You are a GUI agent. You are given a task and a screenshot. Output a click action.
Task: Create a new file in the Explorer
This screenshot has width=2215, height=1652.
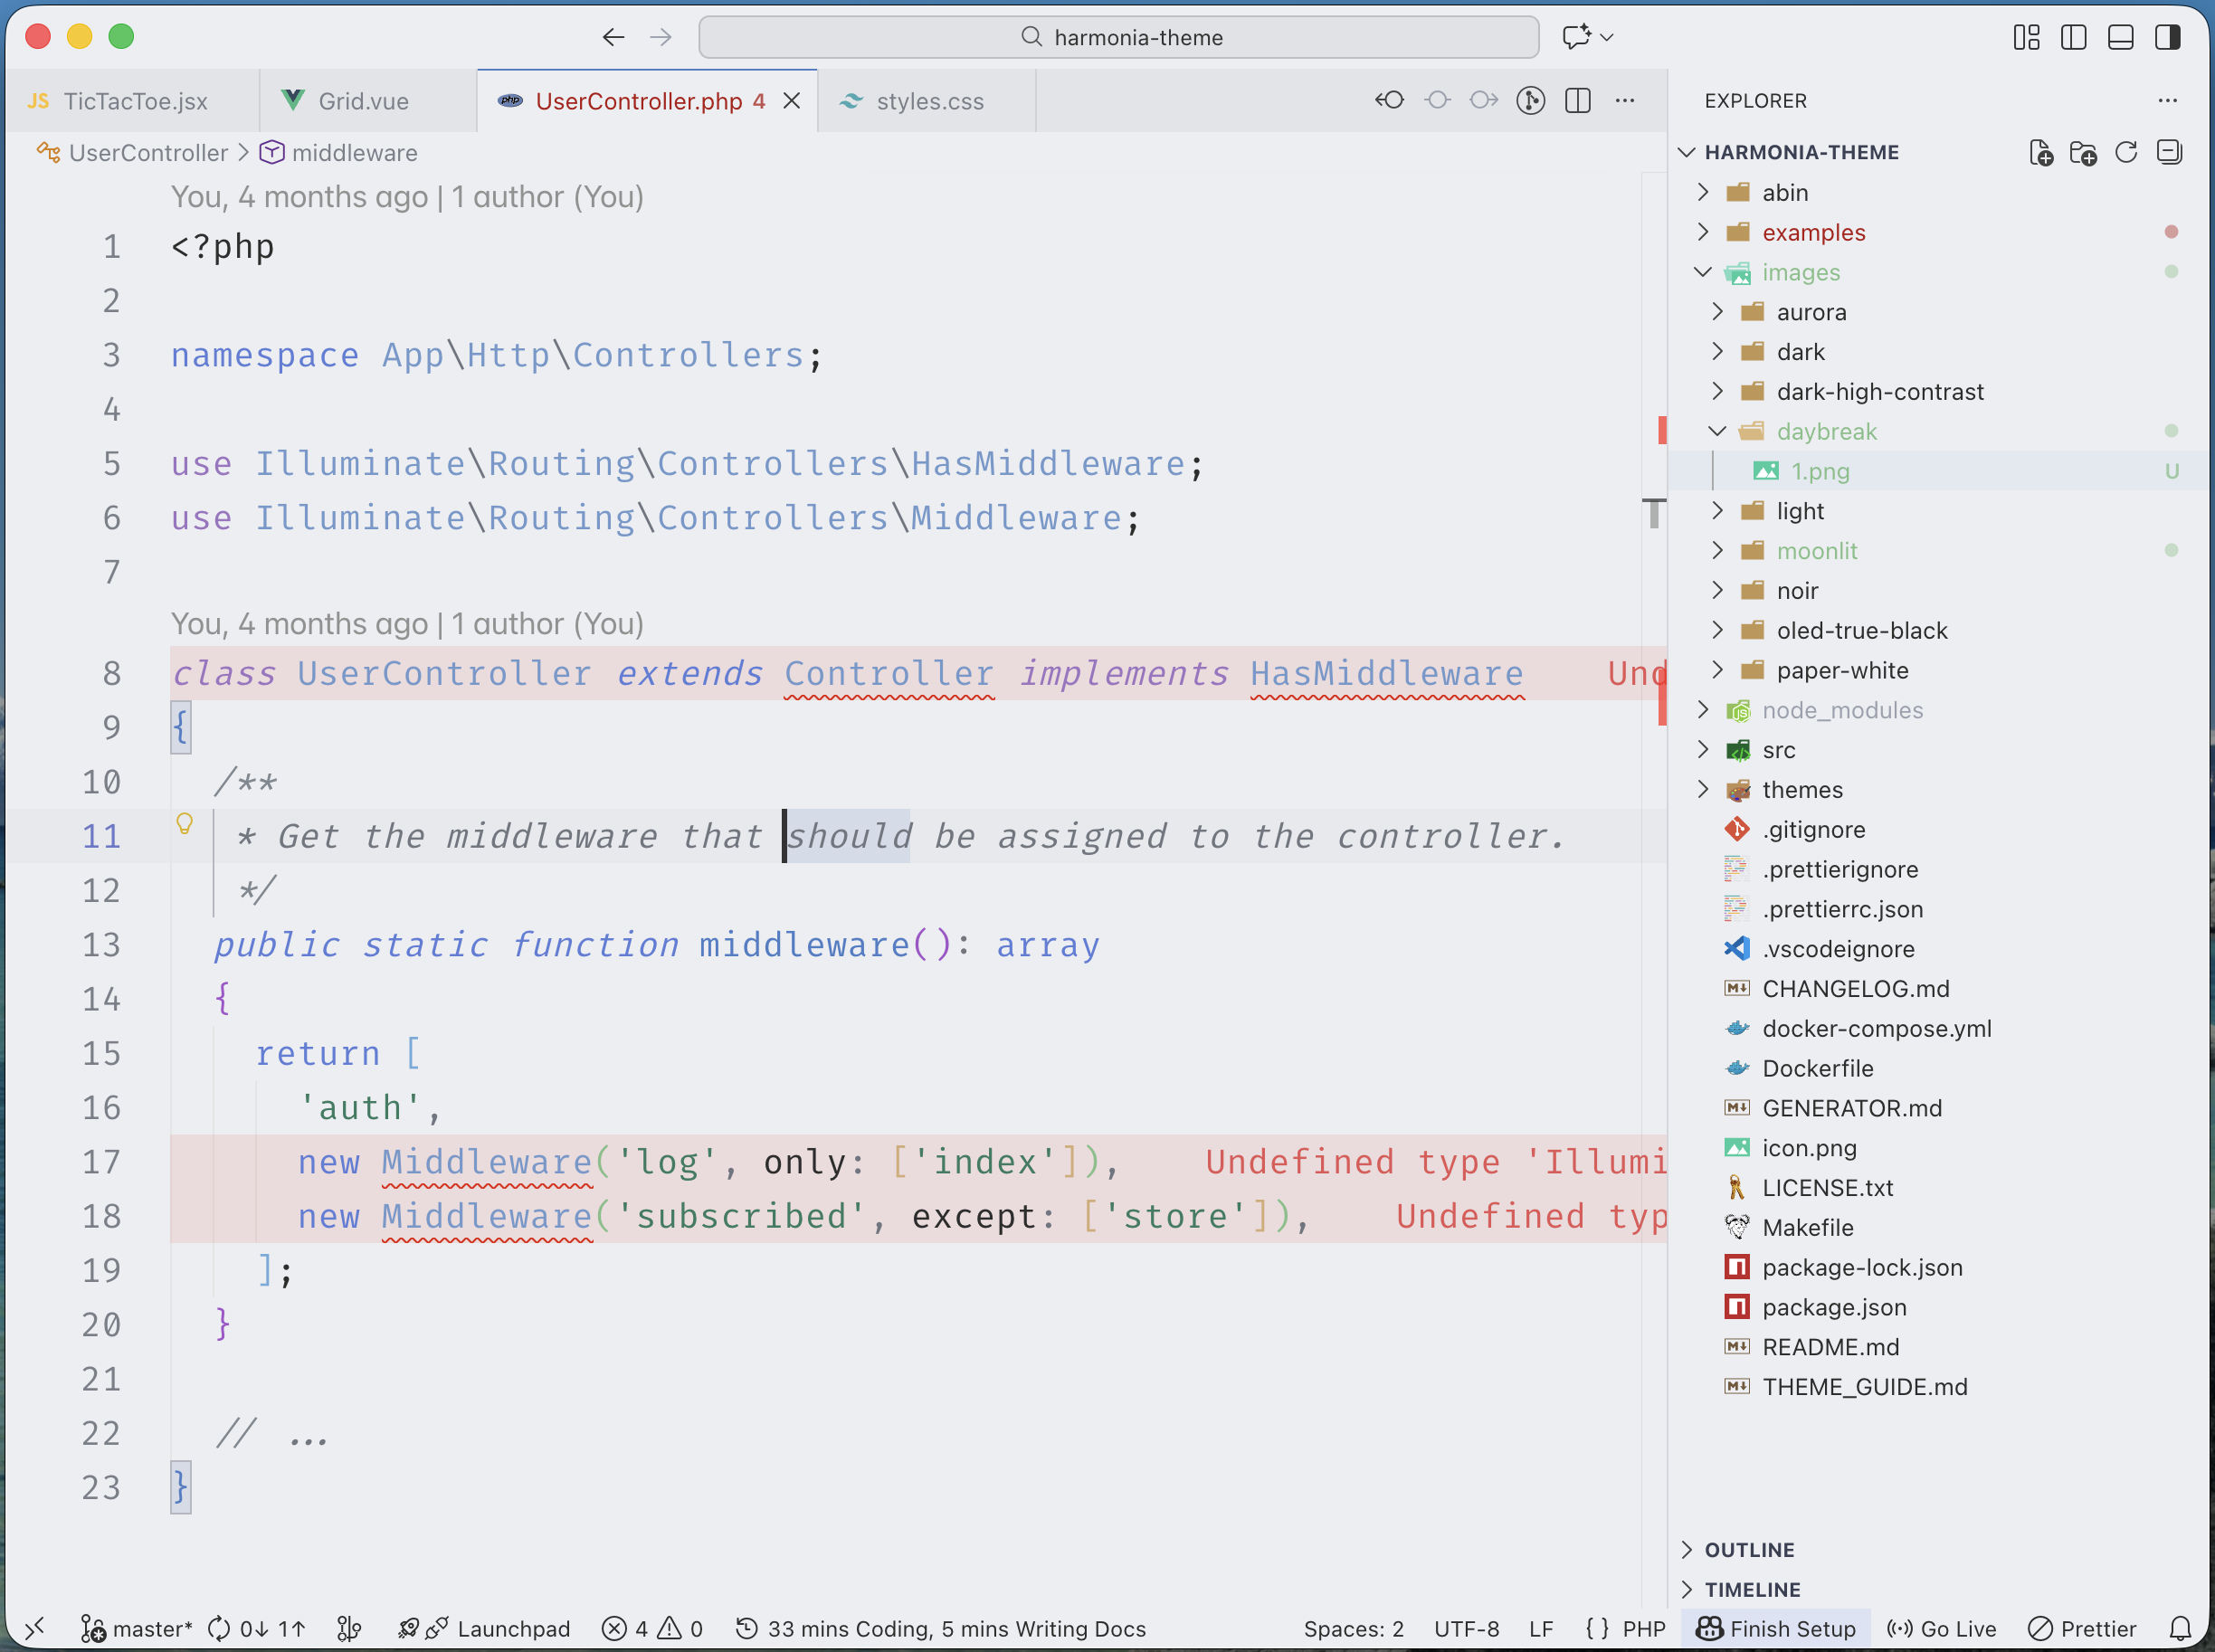coord(2040,152)
